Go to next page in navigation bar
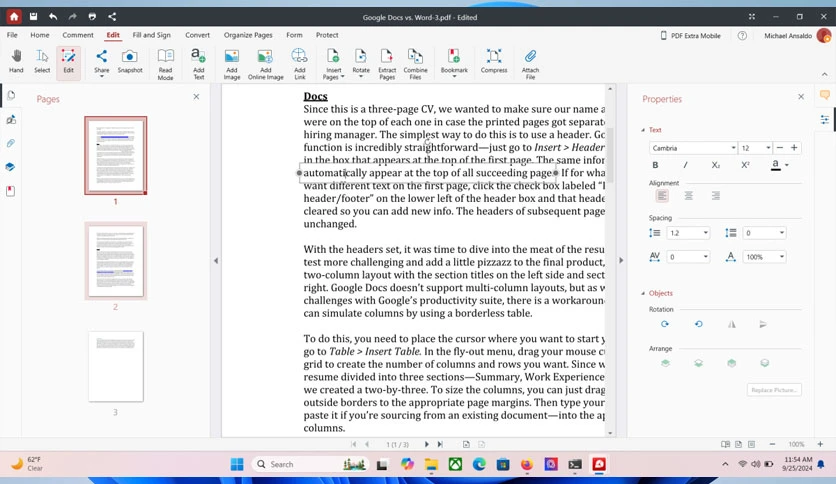The image size is (836, 484). [x=427, y=444]
